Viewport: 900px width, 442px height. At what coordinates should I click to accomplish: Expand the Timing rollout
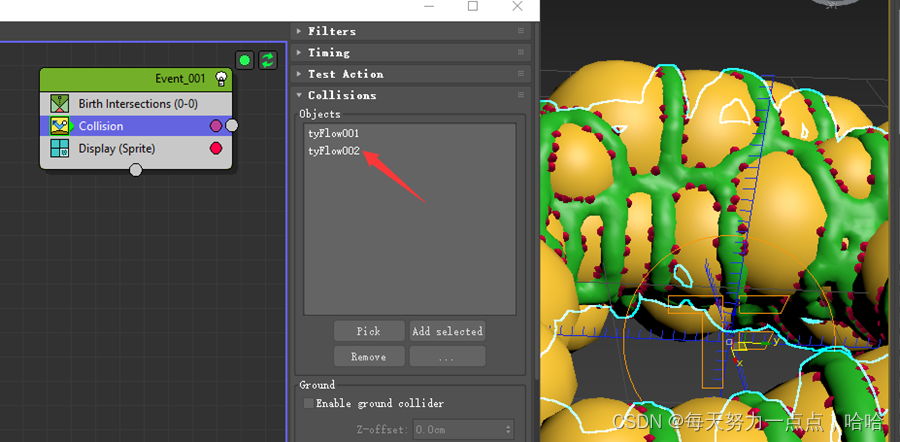(410, 52)
